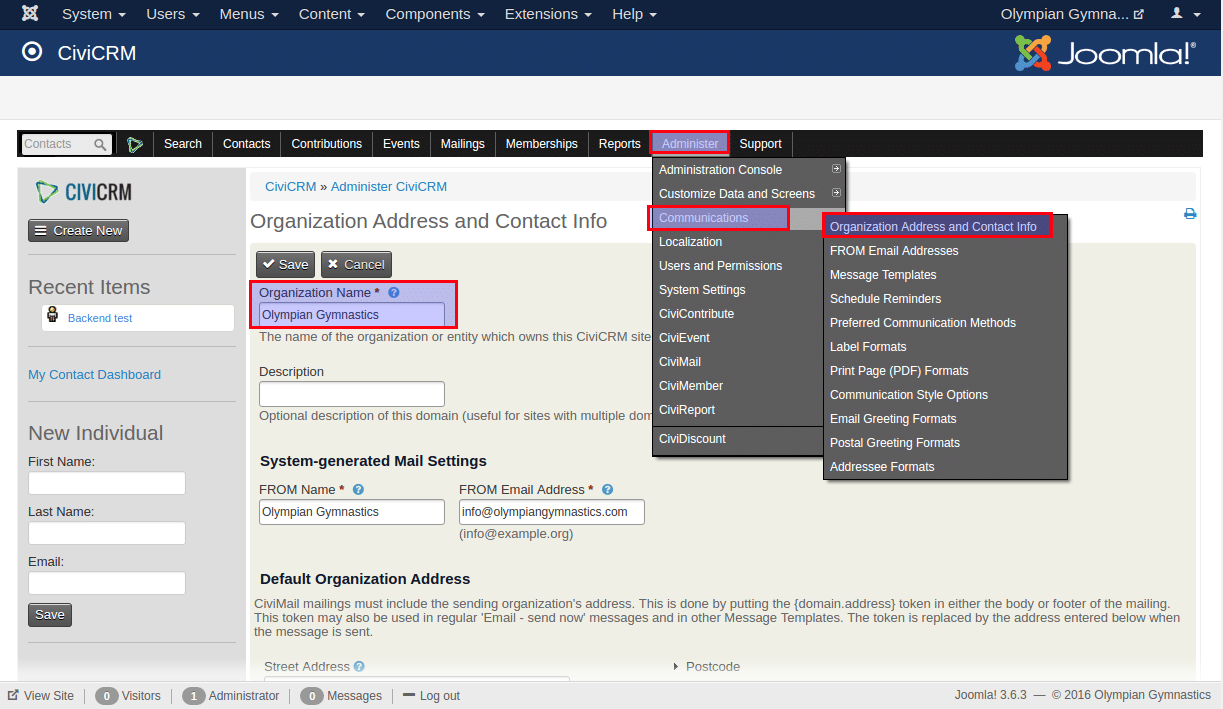Click Save under the New Individual form
Viewport: 1223px width, 709px height.
(x=50, y=615)
